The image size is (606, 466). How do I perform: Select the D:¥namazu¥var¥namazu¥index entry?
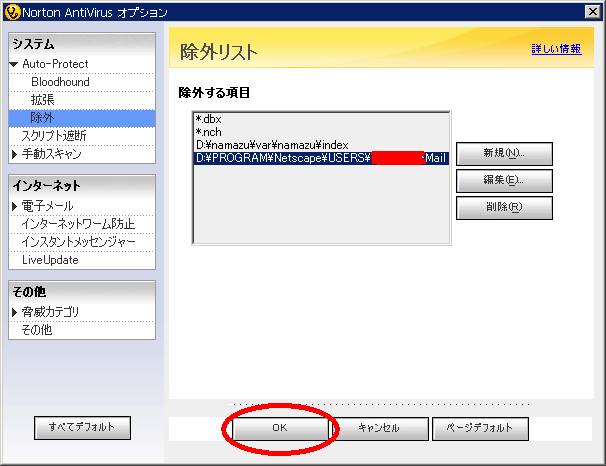click(321, 145)
